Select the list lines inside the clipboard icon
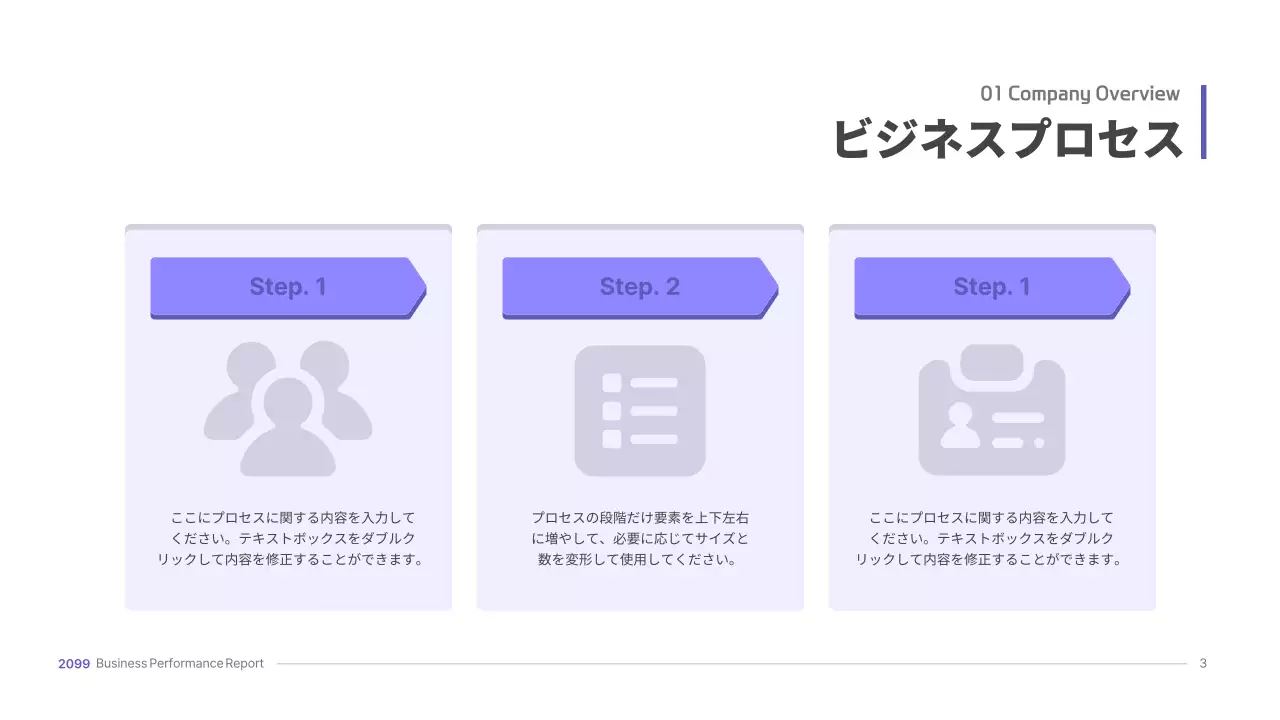Image resolution: width=1280 pixels, height=720 pixels. click(655, 410)
